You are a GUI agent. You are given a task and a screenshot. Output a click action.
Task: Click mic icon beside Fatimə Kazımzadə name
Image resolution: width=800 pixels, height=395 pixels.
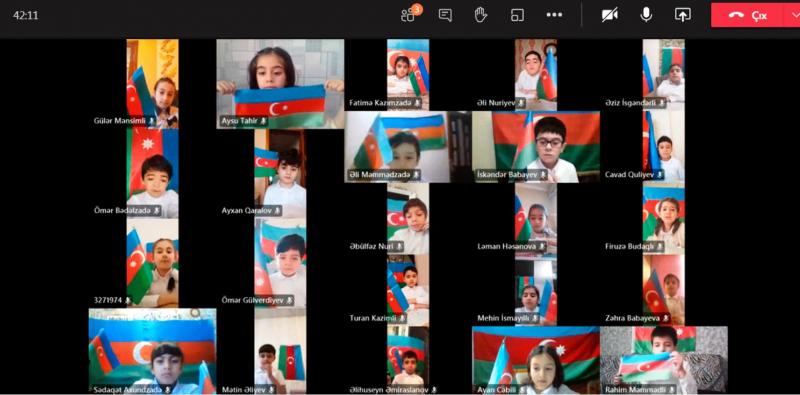[417, 103]
